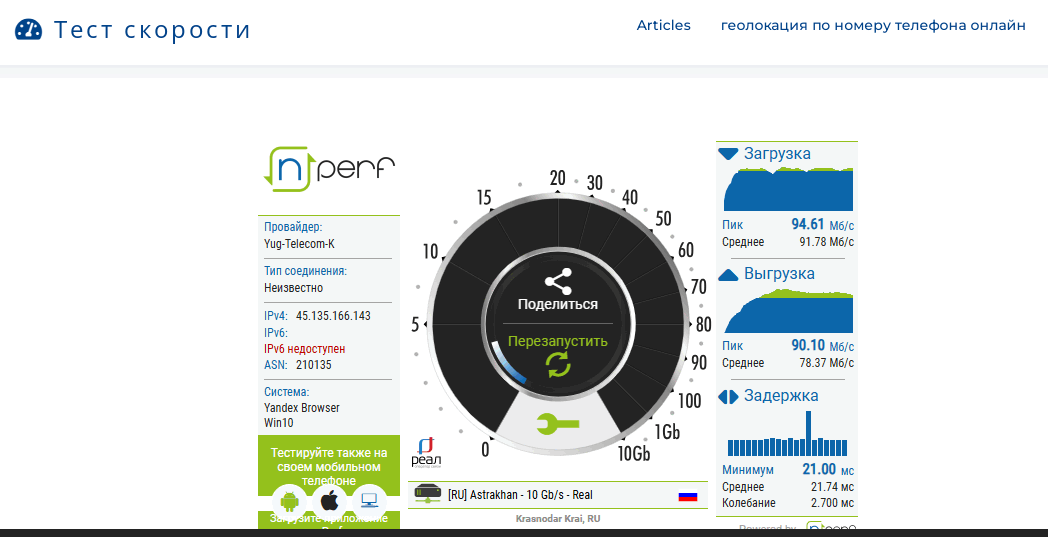Screen dimensions: 1048x537
Task: Click Перезапустить to restart the test
Action: (x=557, y=341)
